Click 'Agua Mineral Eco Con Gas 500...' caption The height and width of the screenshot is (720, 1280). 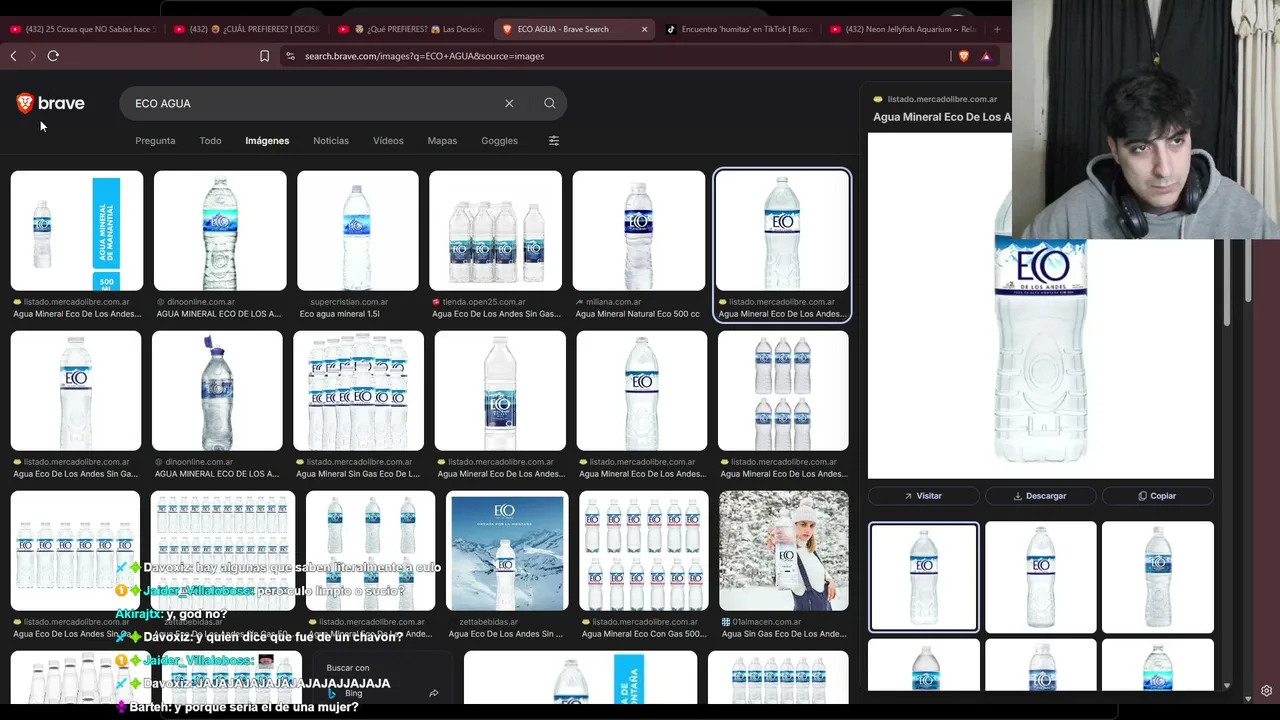(644, 634)
